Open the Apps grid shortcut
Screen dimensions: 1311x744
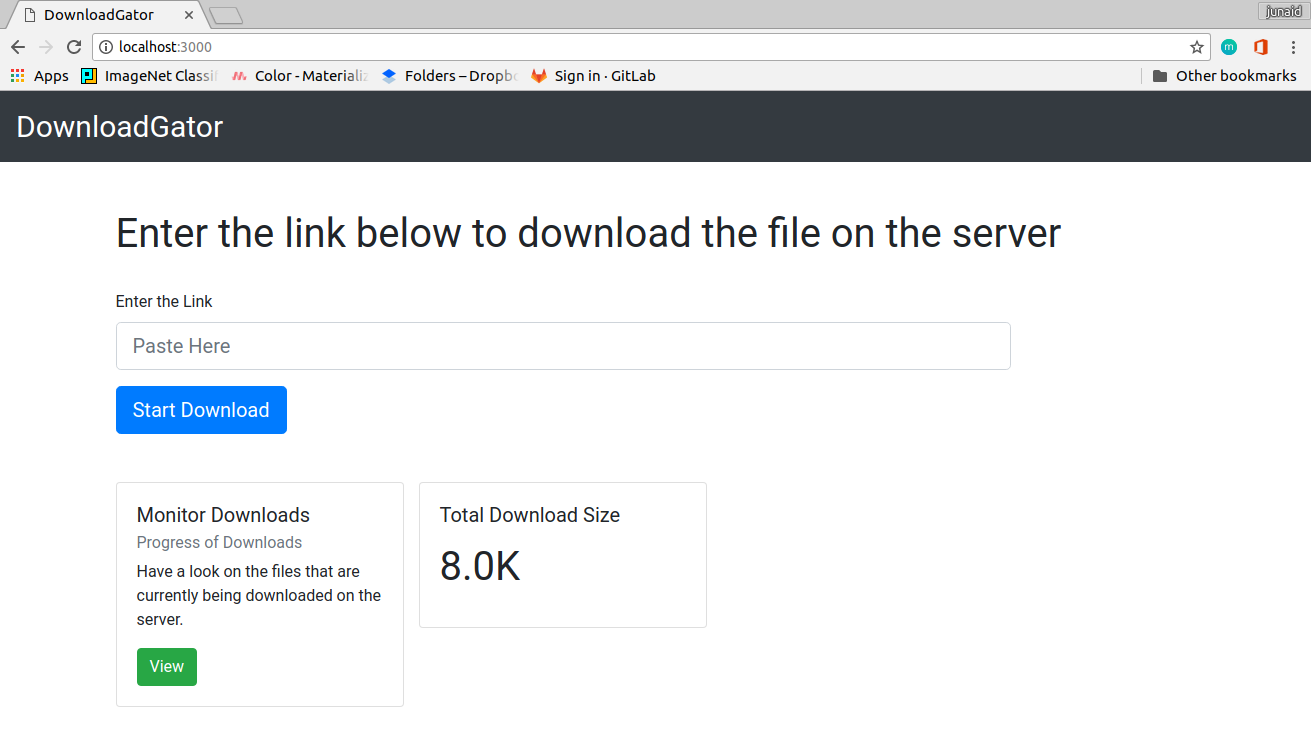click(x=40, y=76)
